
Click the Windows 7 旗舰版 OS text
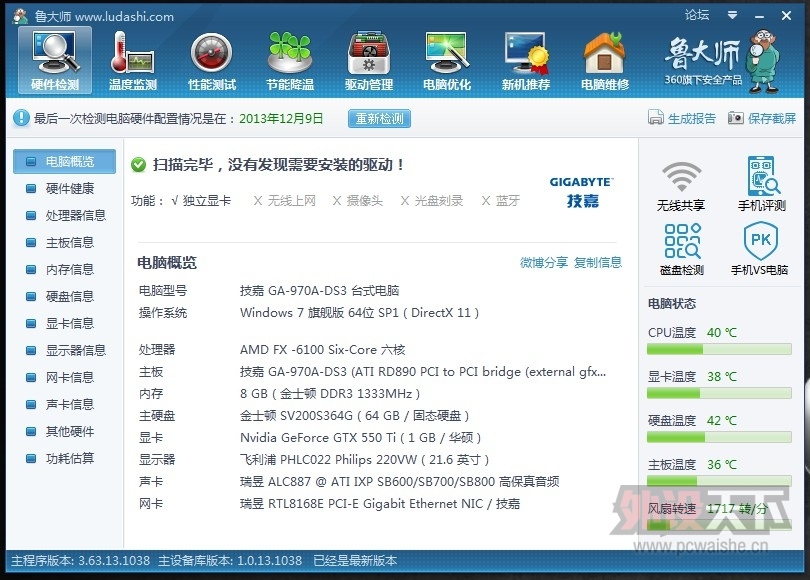tap(360, 312)
